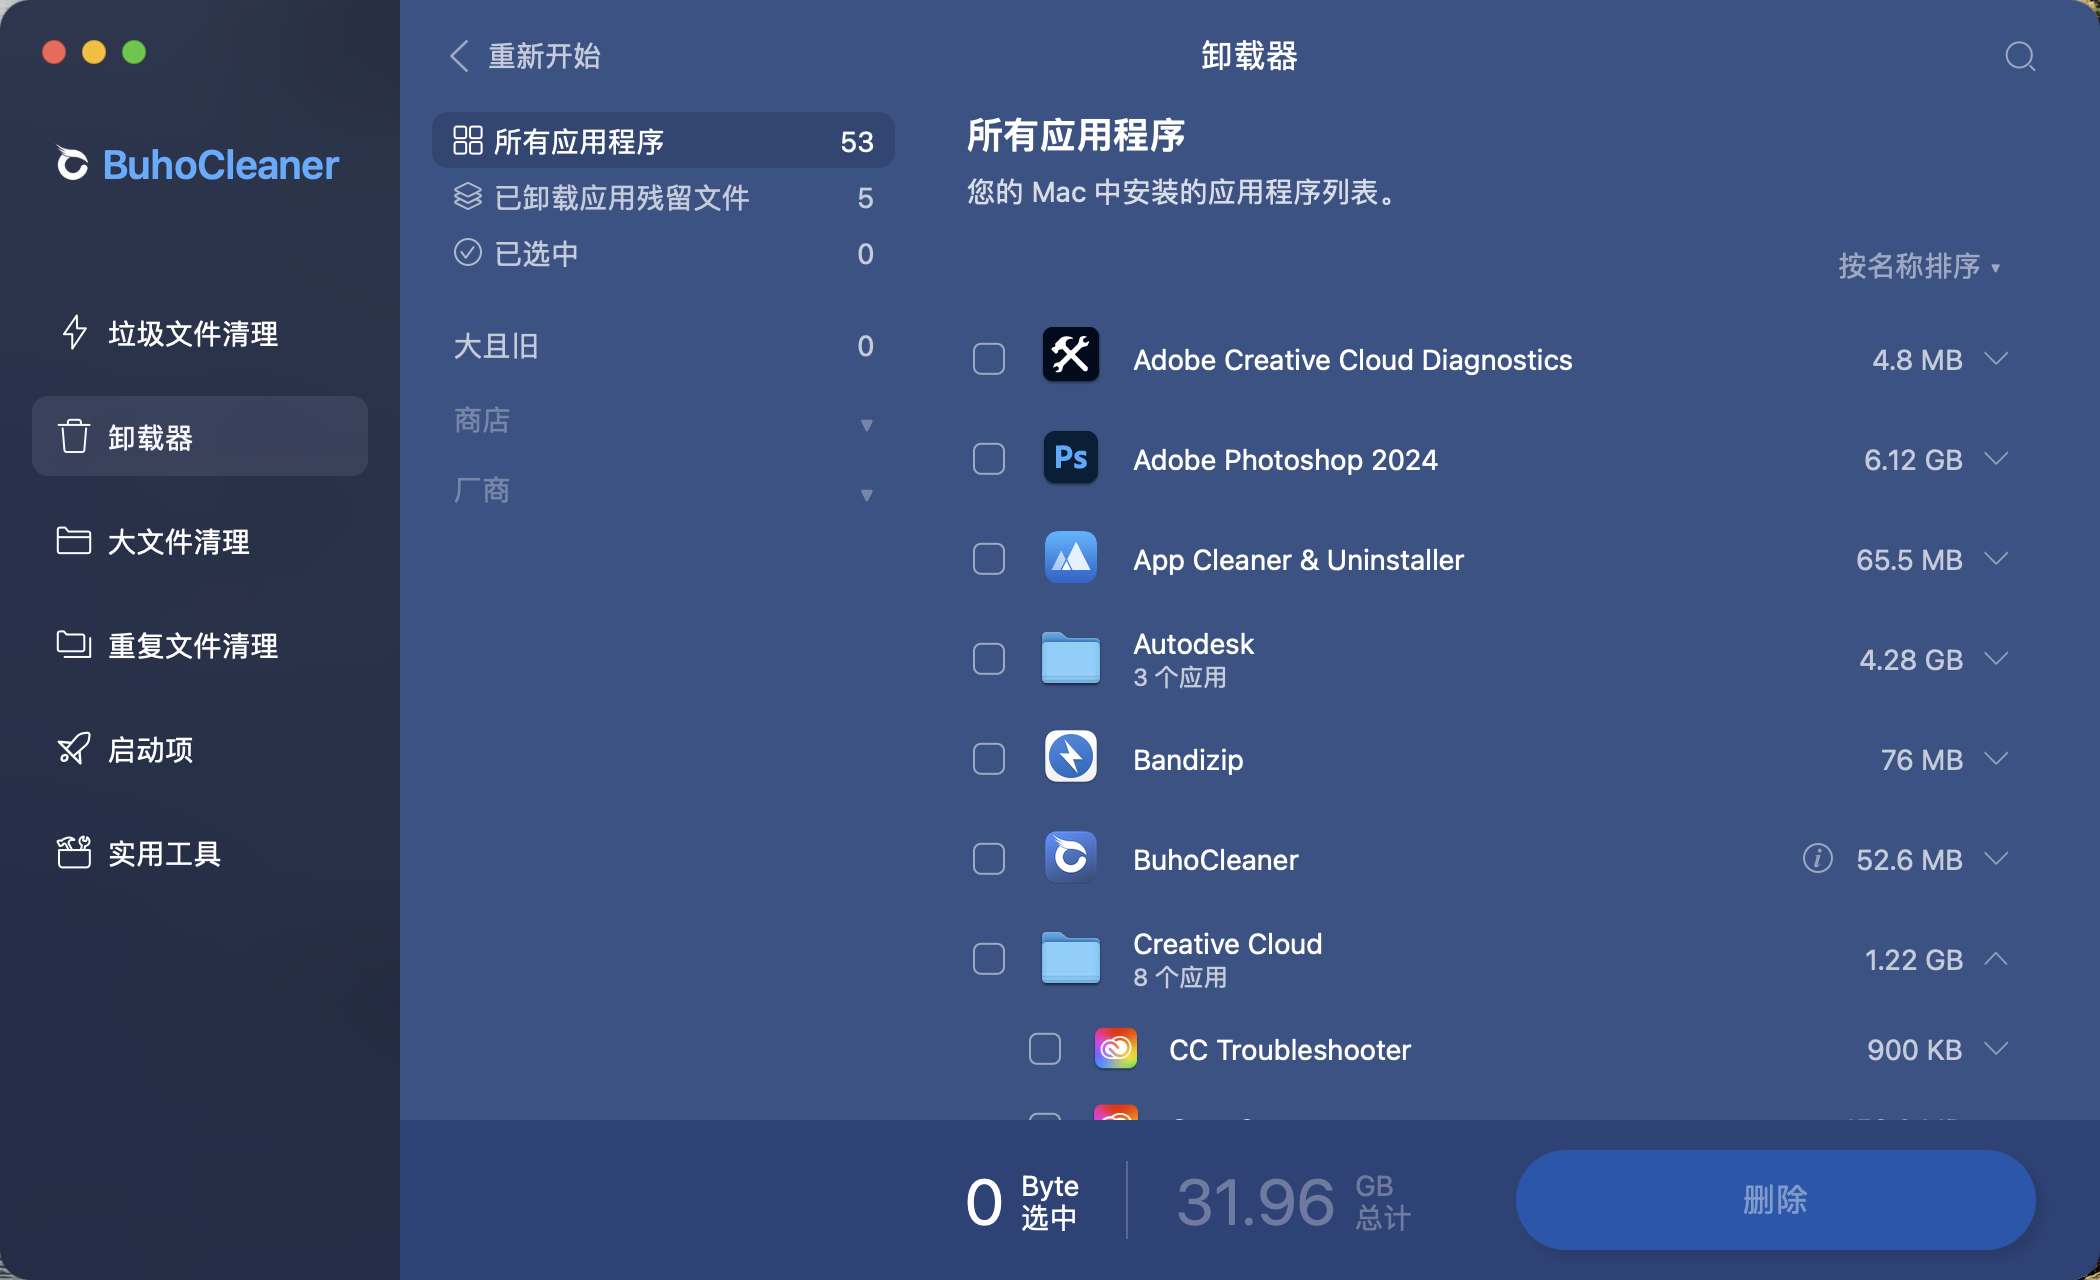Image resolution: width=2100 pixels, height=1280 pixels.
Task: Expand App Cleaner & Uninstaller row chevron
Action: (1996, 558)
